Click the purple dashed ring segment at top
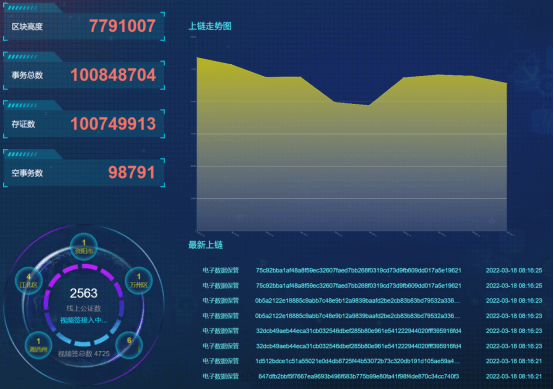 (84, 267)
